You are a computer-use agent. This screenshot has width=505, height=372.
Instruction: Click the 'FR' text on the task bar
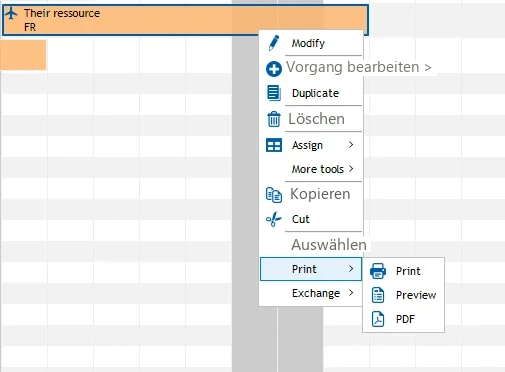30,27
